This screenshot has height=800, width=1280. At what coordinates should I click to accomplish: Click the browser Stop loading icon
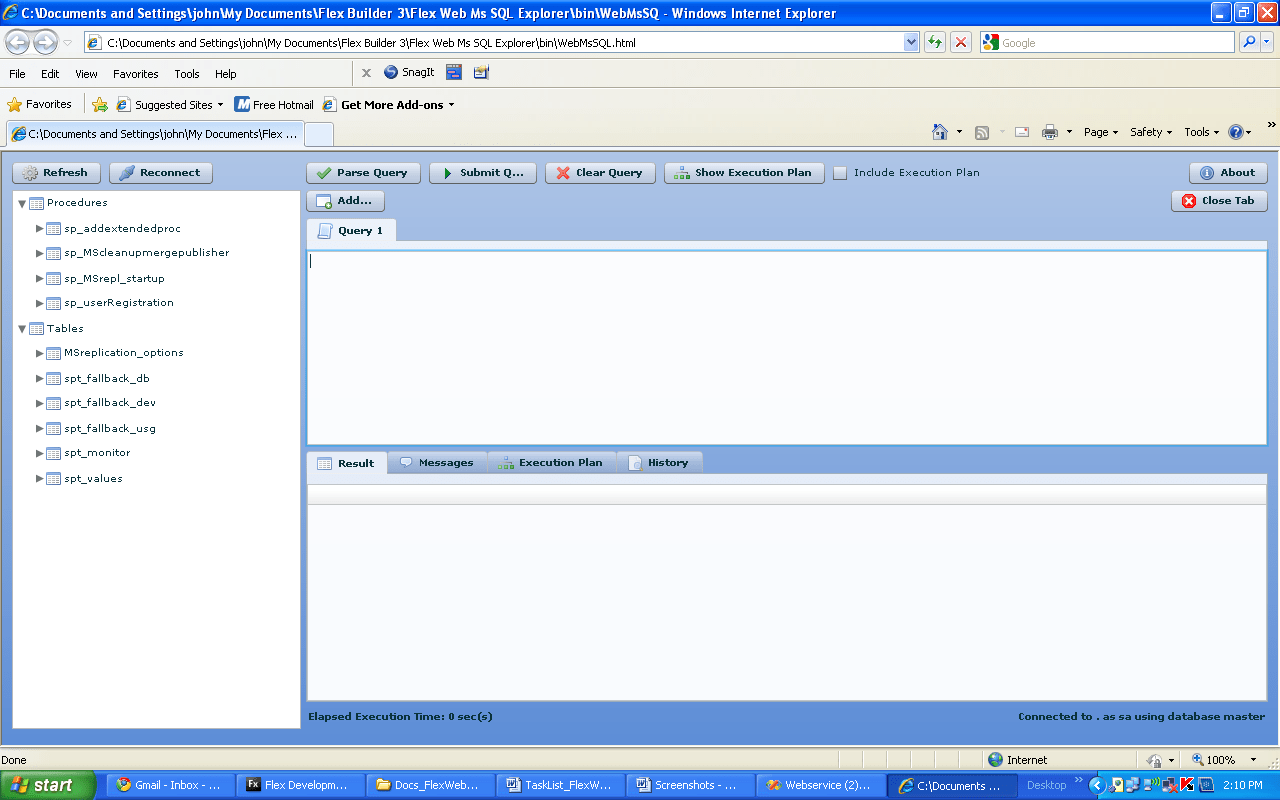click(961, 42)
